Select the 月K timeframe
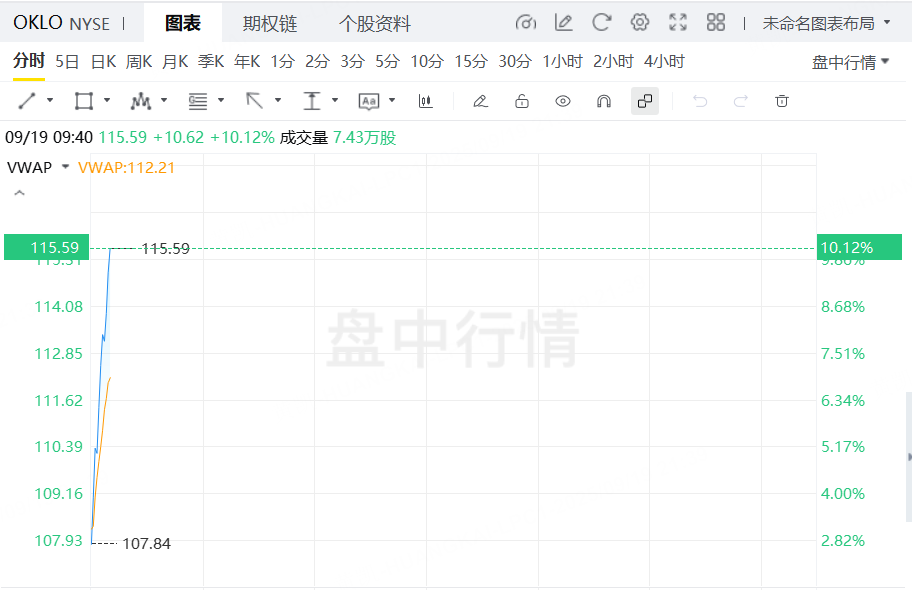This screenshot has width=912, height=590. click(x=175, y=61)
